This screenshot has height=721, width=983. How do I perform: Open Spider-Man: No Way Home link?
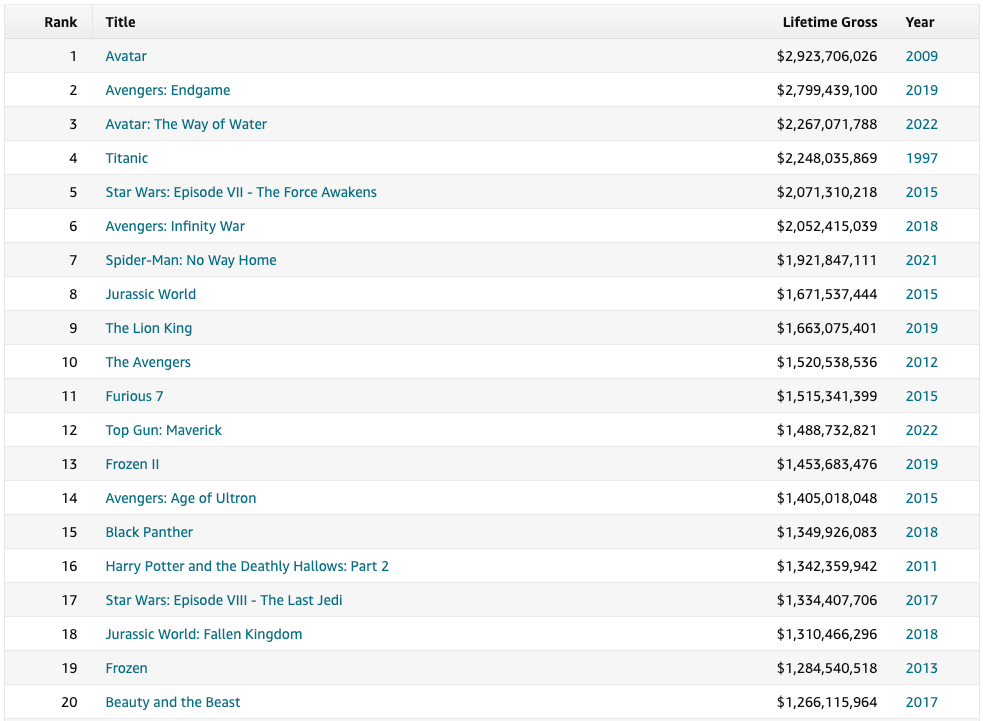click(191, 260)
